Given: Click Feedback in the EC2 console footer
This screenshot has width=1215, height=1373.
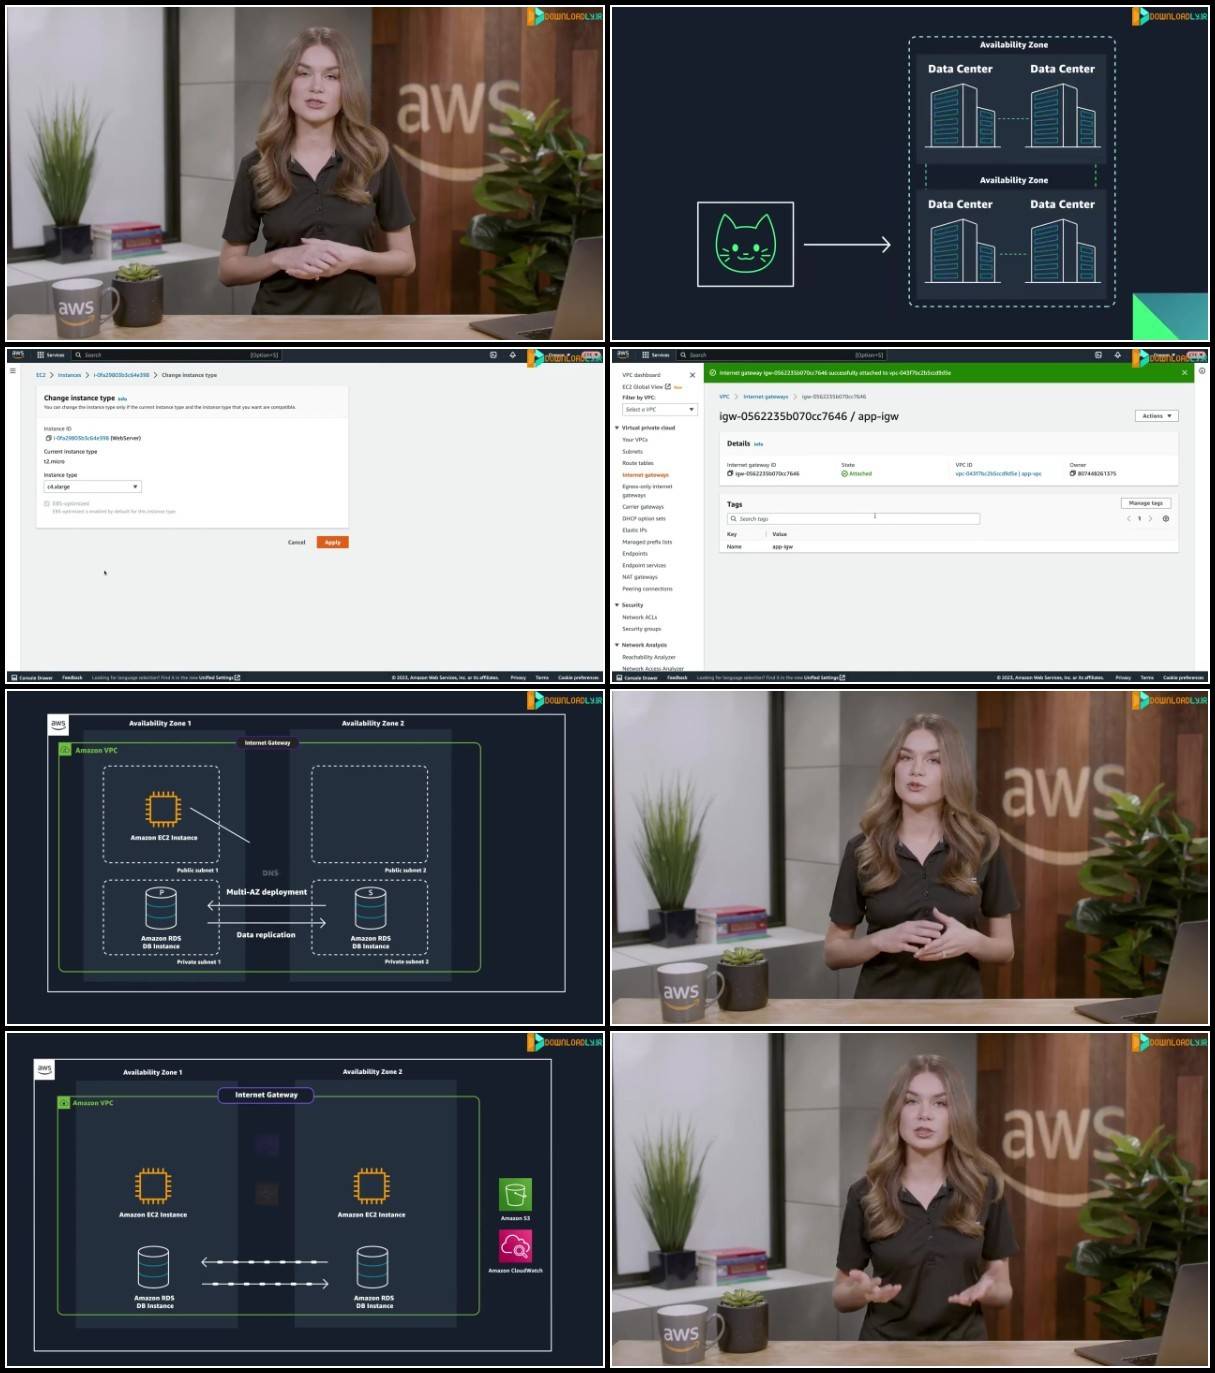Looking at the screenshot, I should coord(72,677).
